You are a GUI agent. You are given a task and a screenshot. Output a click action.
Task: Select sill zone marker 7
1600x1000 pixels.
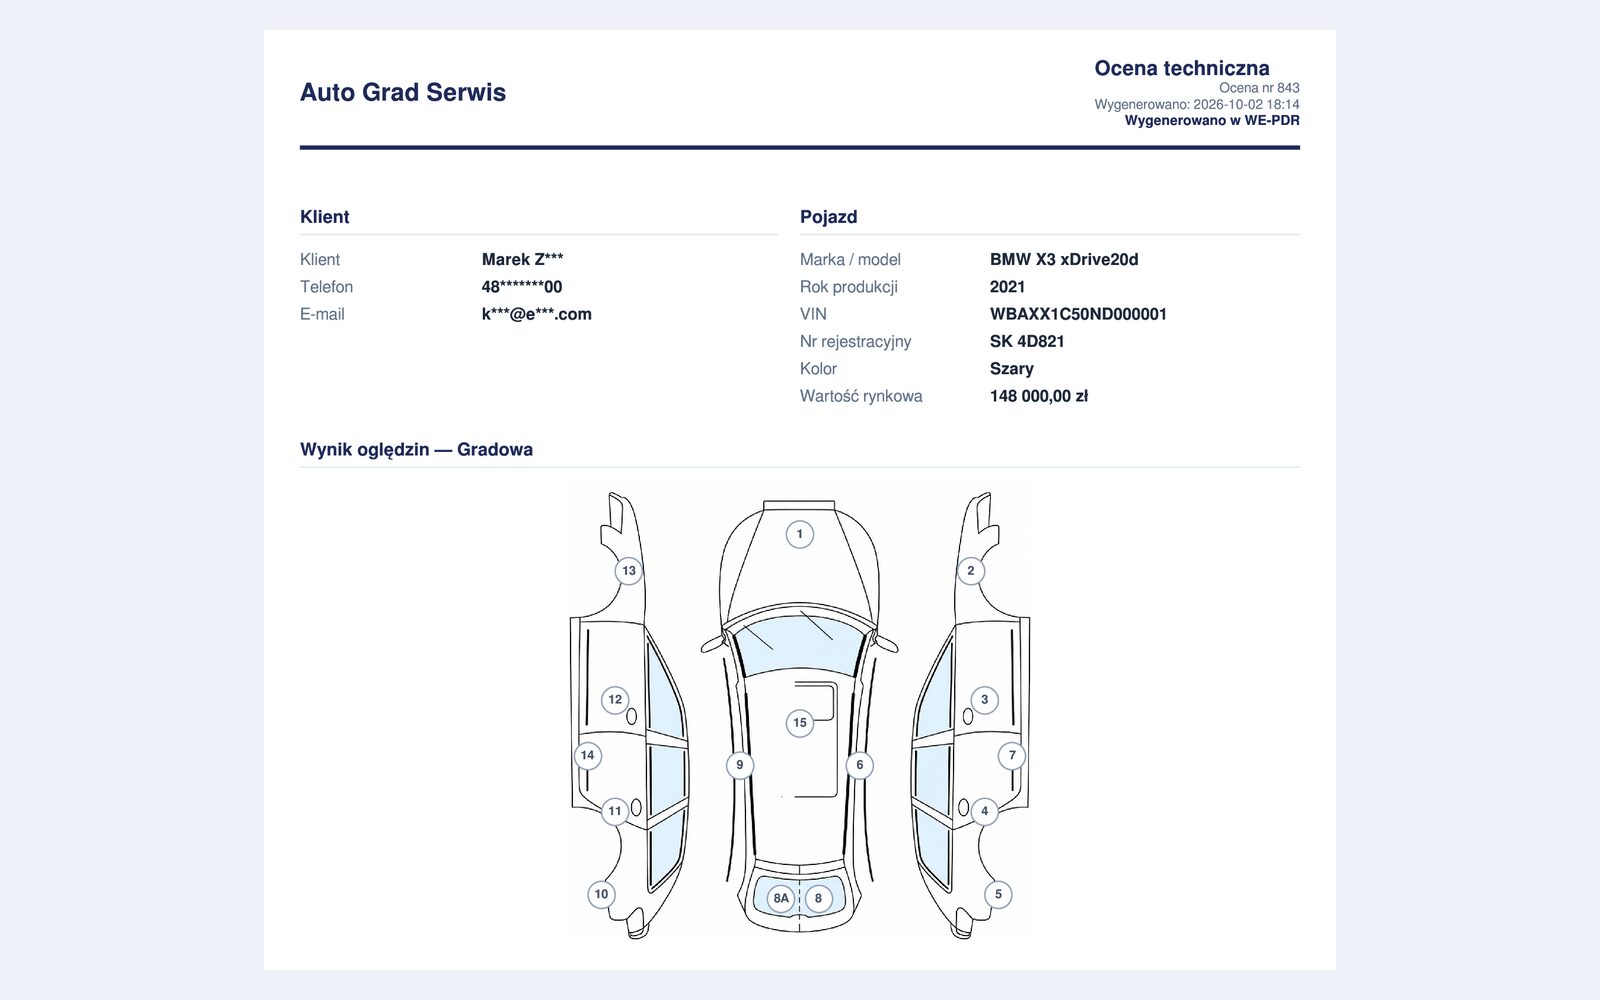click(x=1012, y=755)
